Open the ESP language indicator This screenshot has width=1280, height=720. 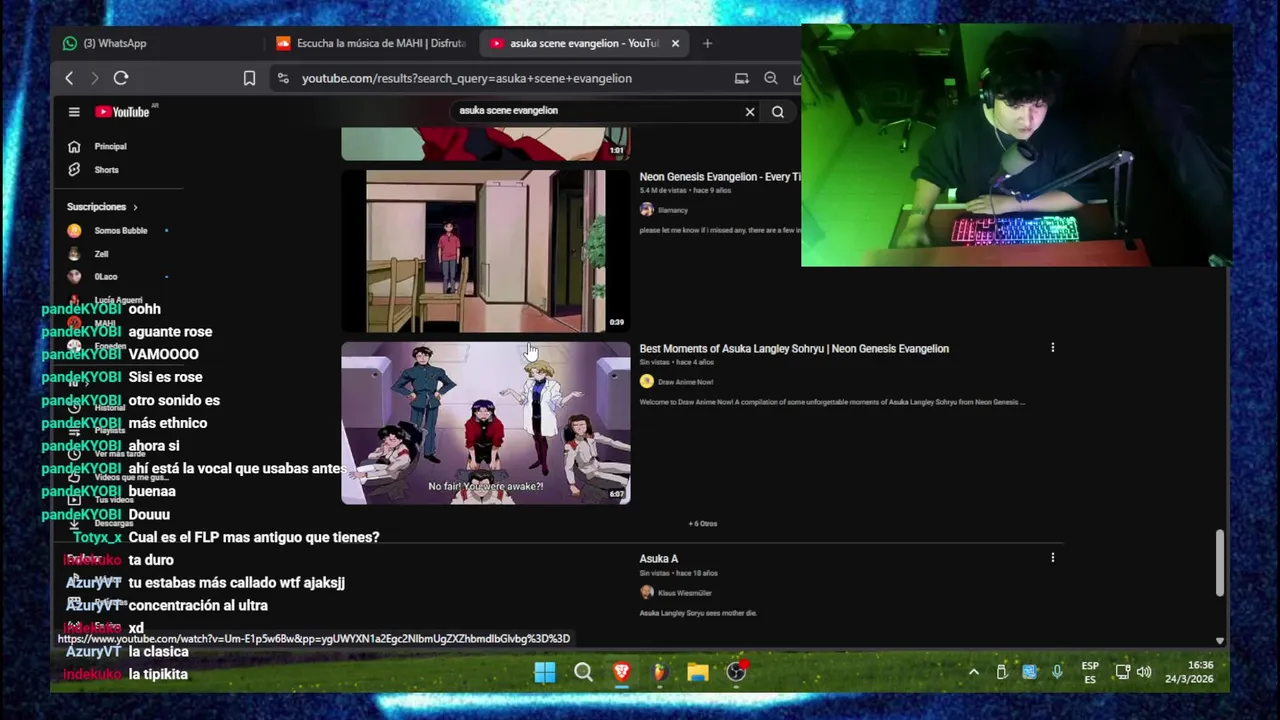(x=1090, y=672)
